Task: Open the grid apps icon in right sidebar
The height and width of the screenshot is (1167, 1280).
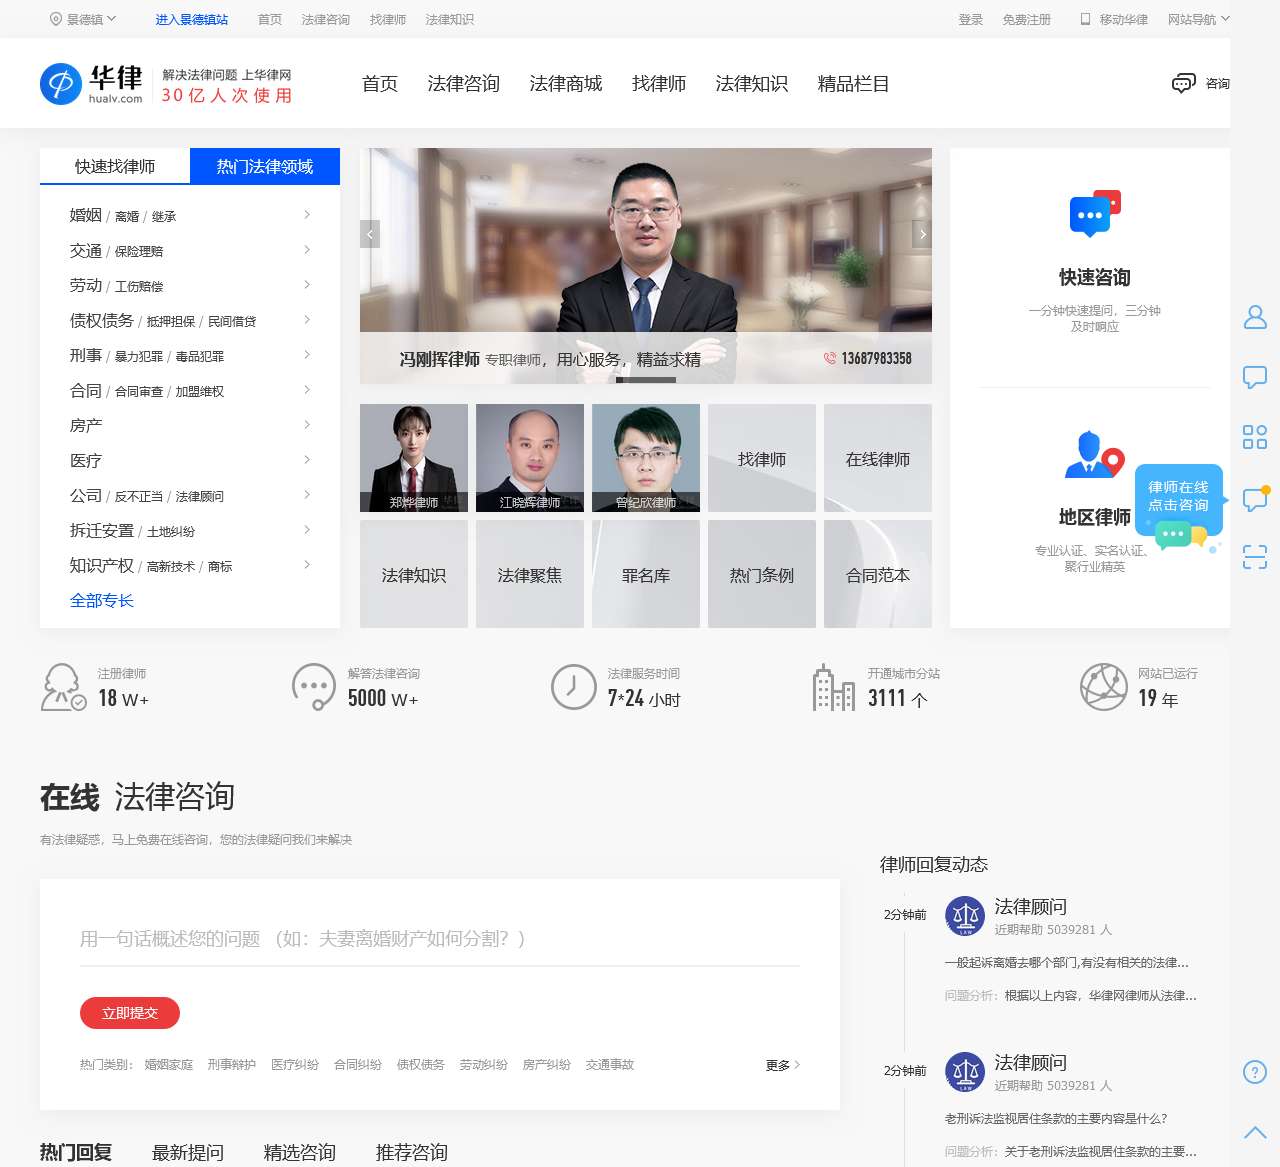Action: point(1255,437)
